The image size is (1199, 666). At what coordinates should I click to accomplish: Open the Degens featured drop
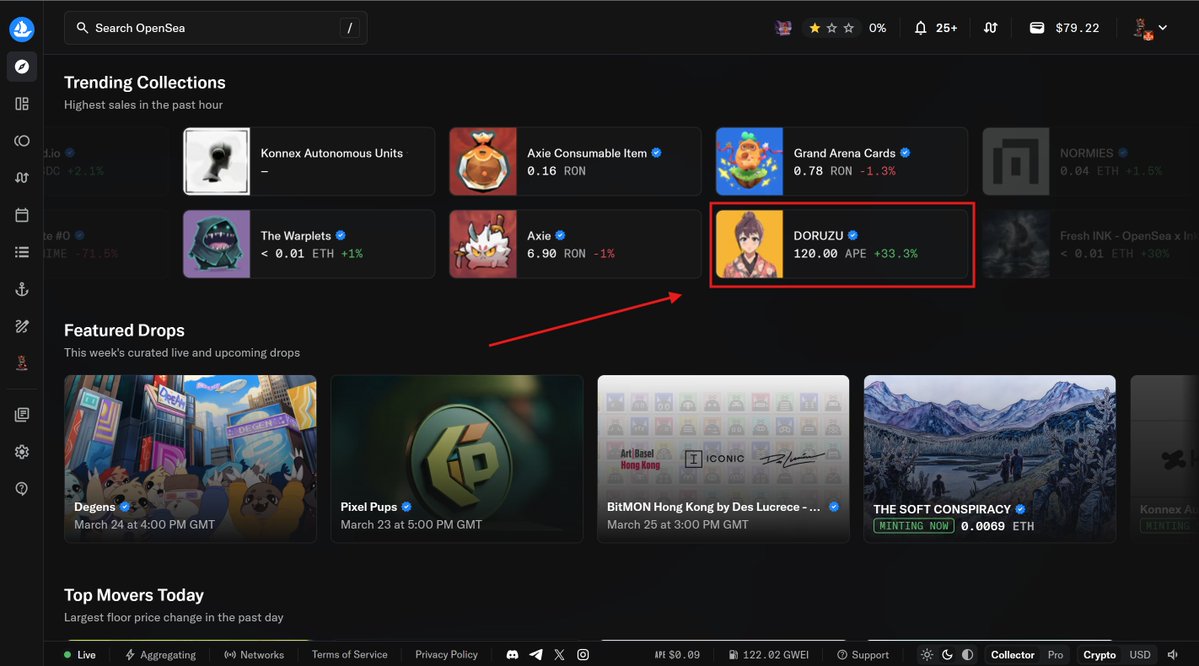(x=190, y=459)
